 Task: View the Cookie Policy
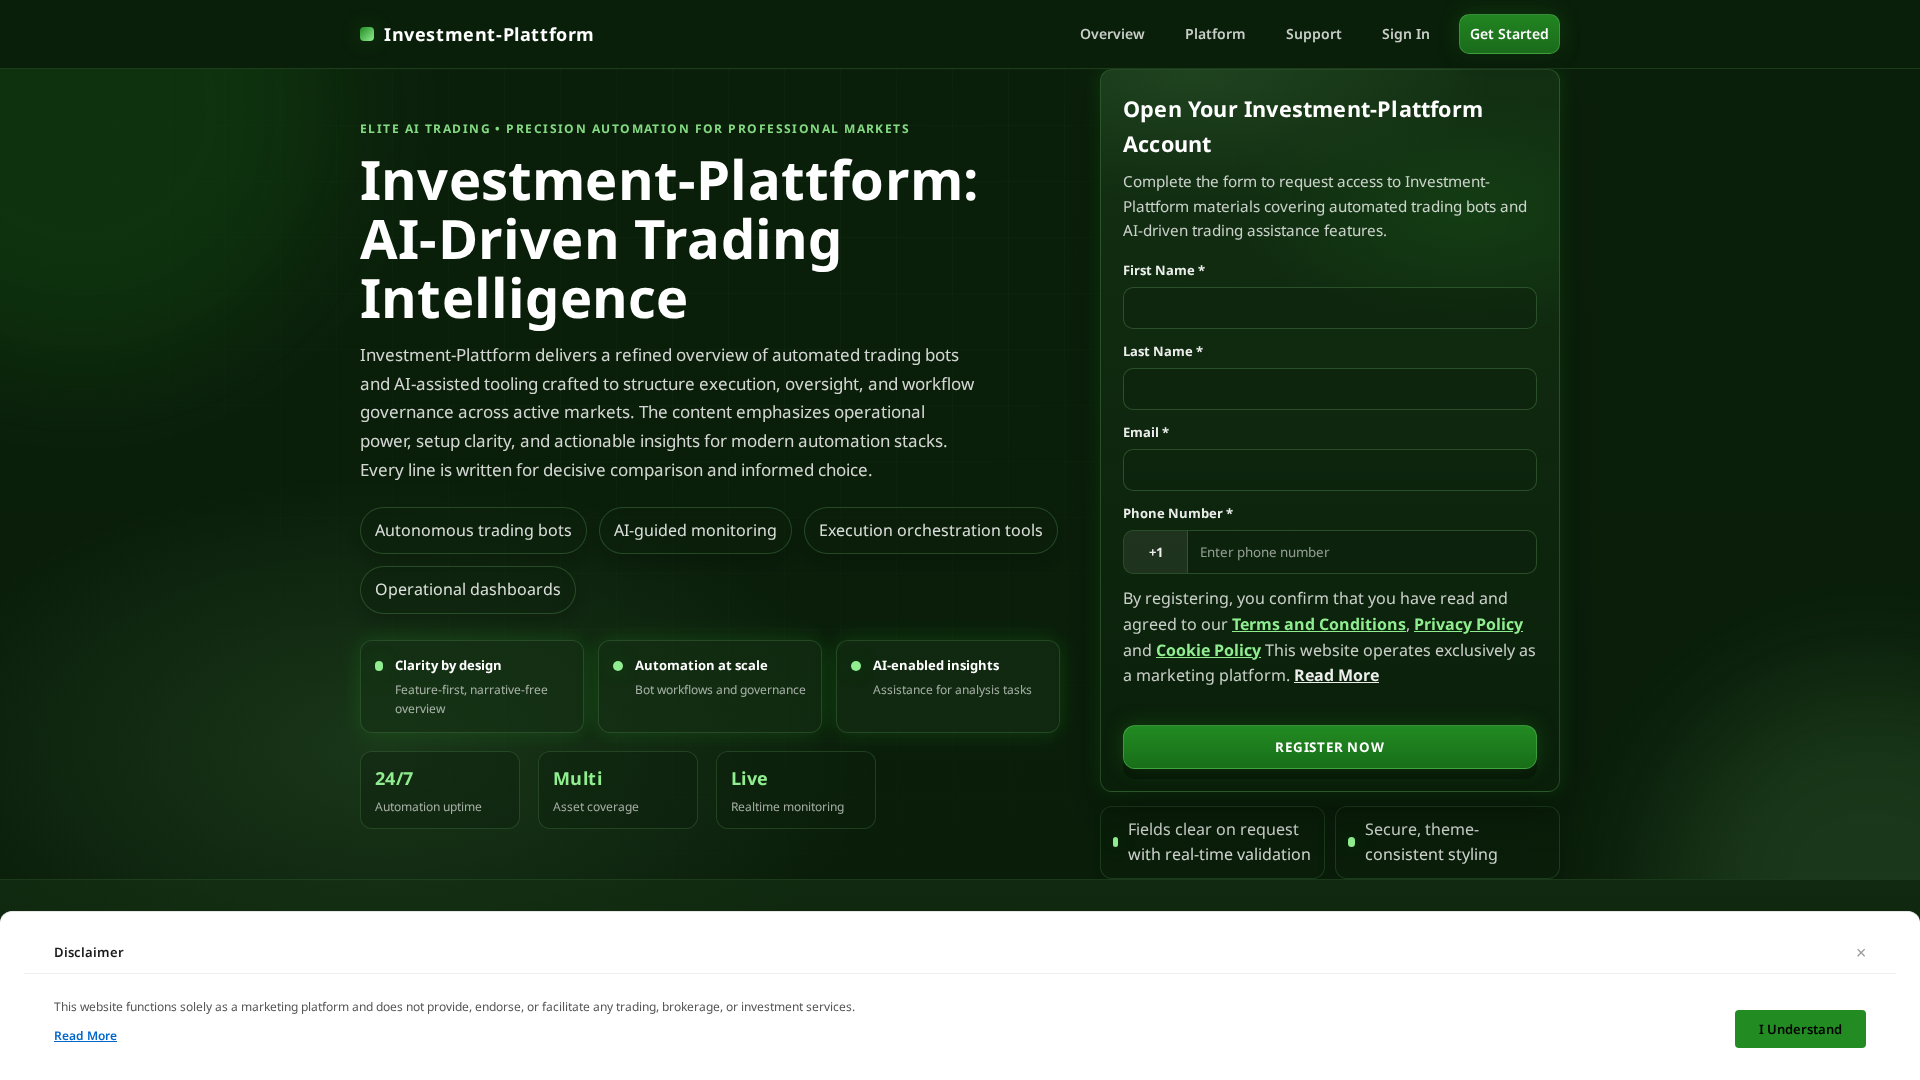tap(1207, 650)
